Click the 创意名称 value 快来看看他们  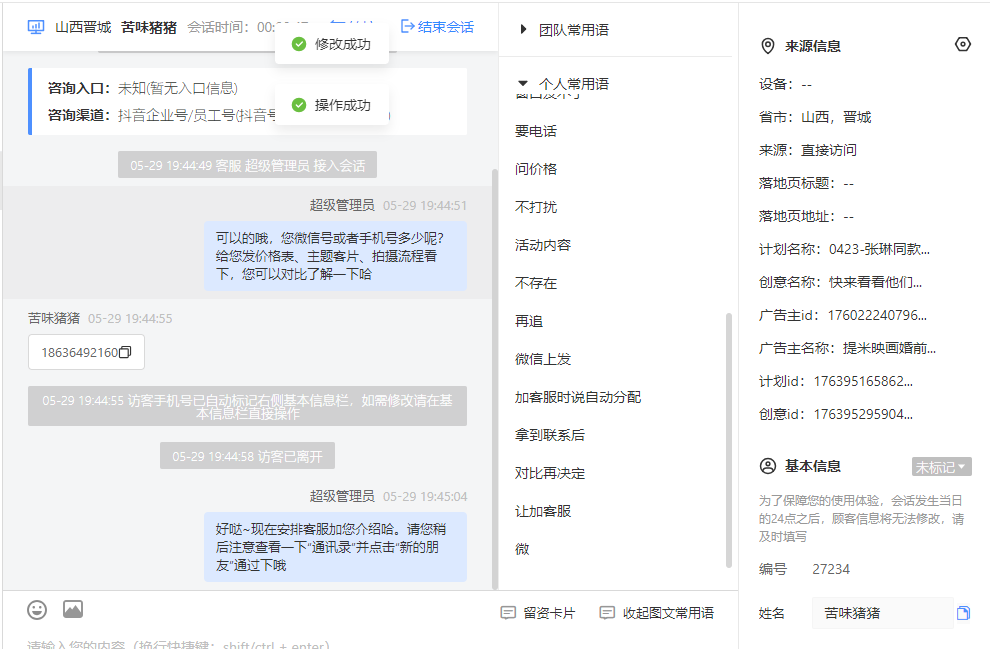[875, 282]
